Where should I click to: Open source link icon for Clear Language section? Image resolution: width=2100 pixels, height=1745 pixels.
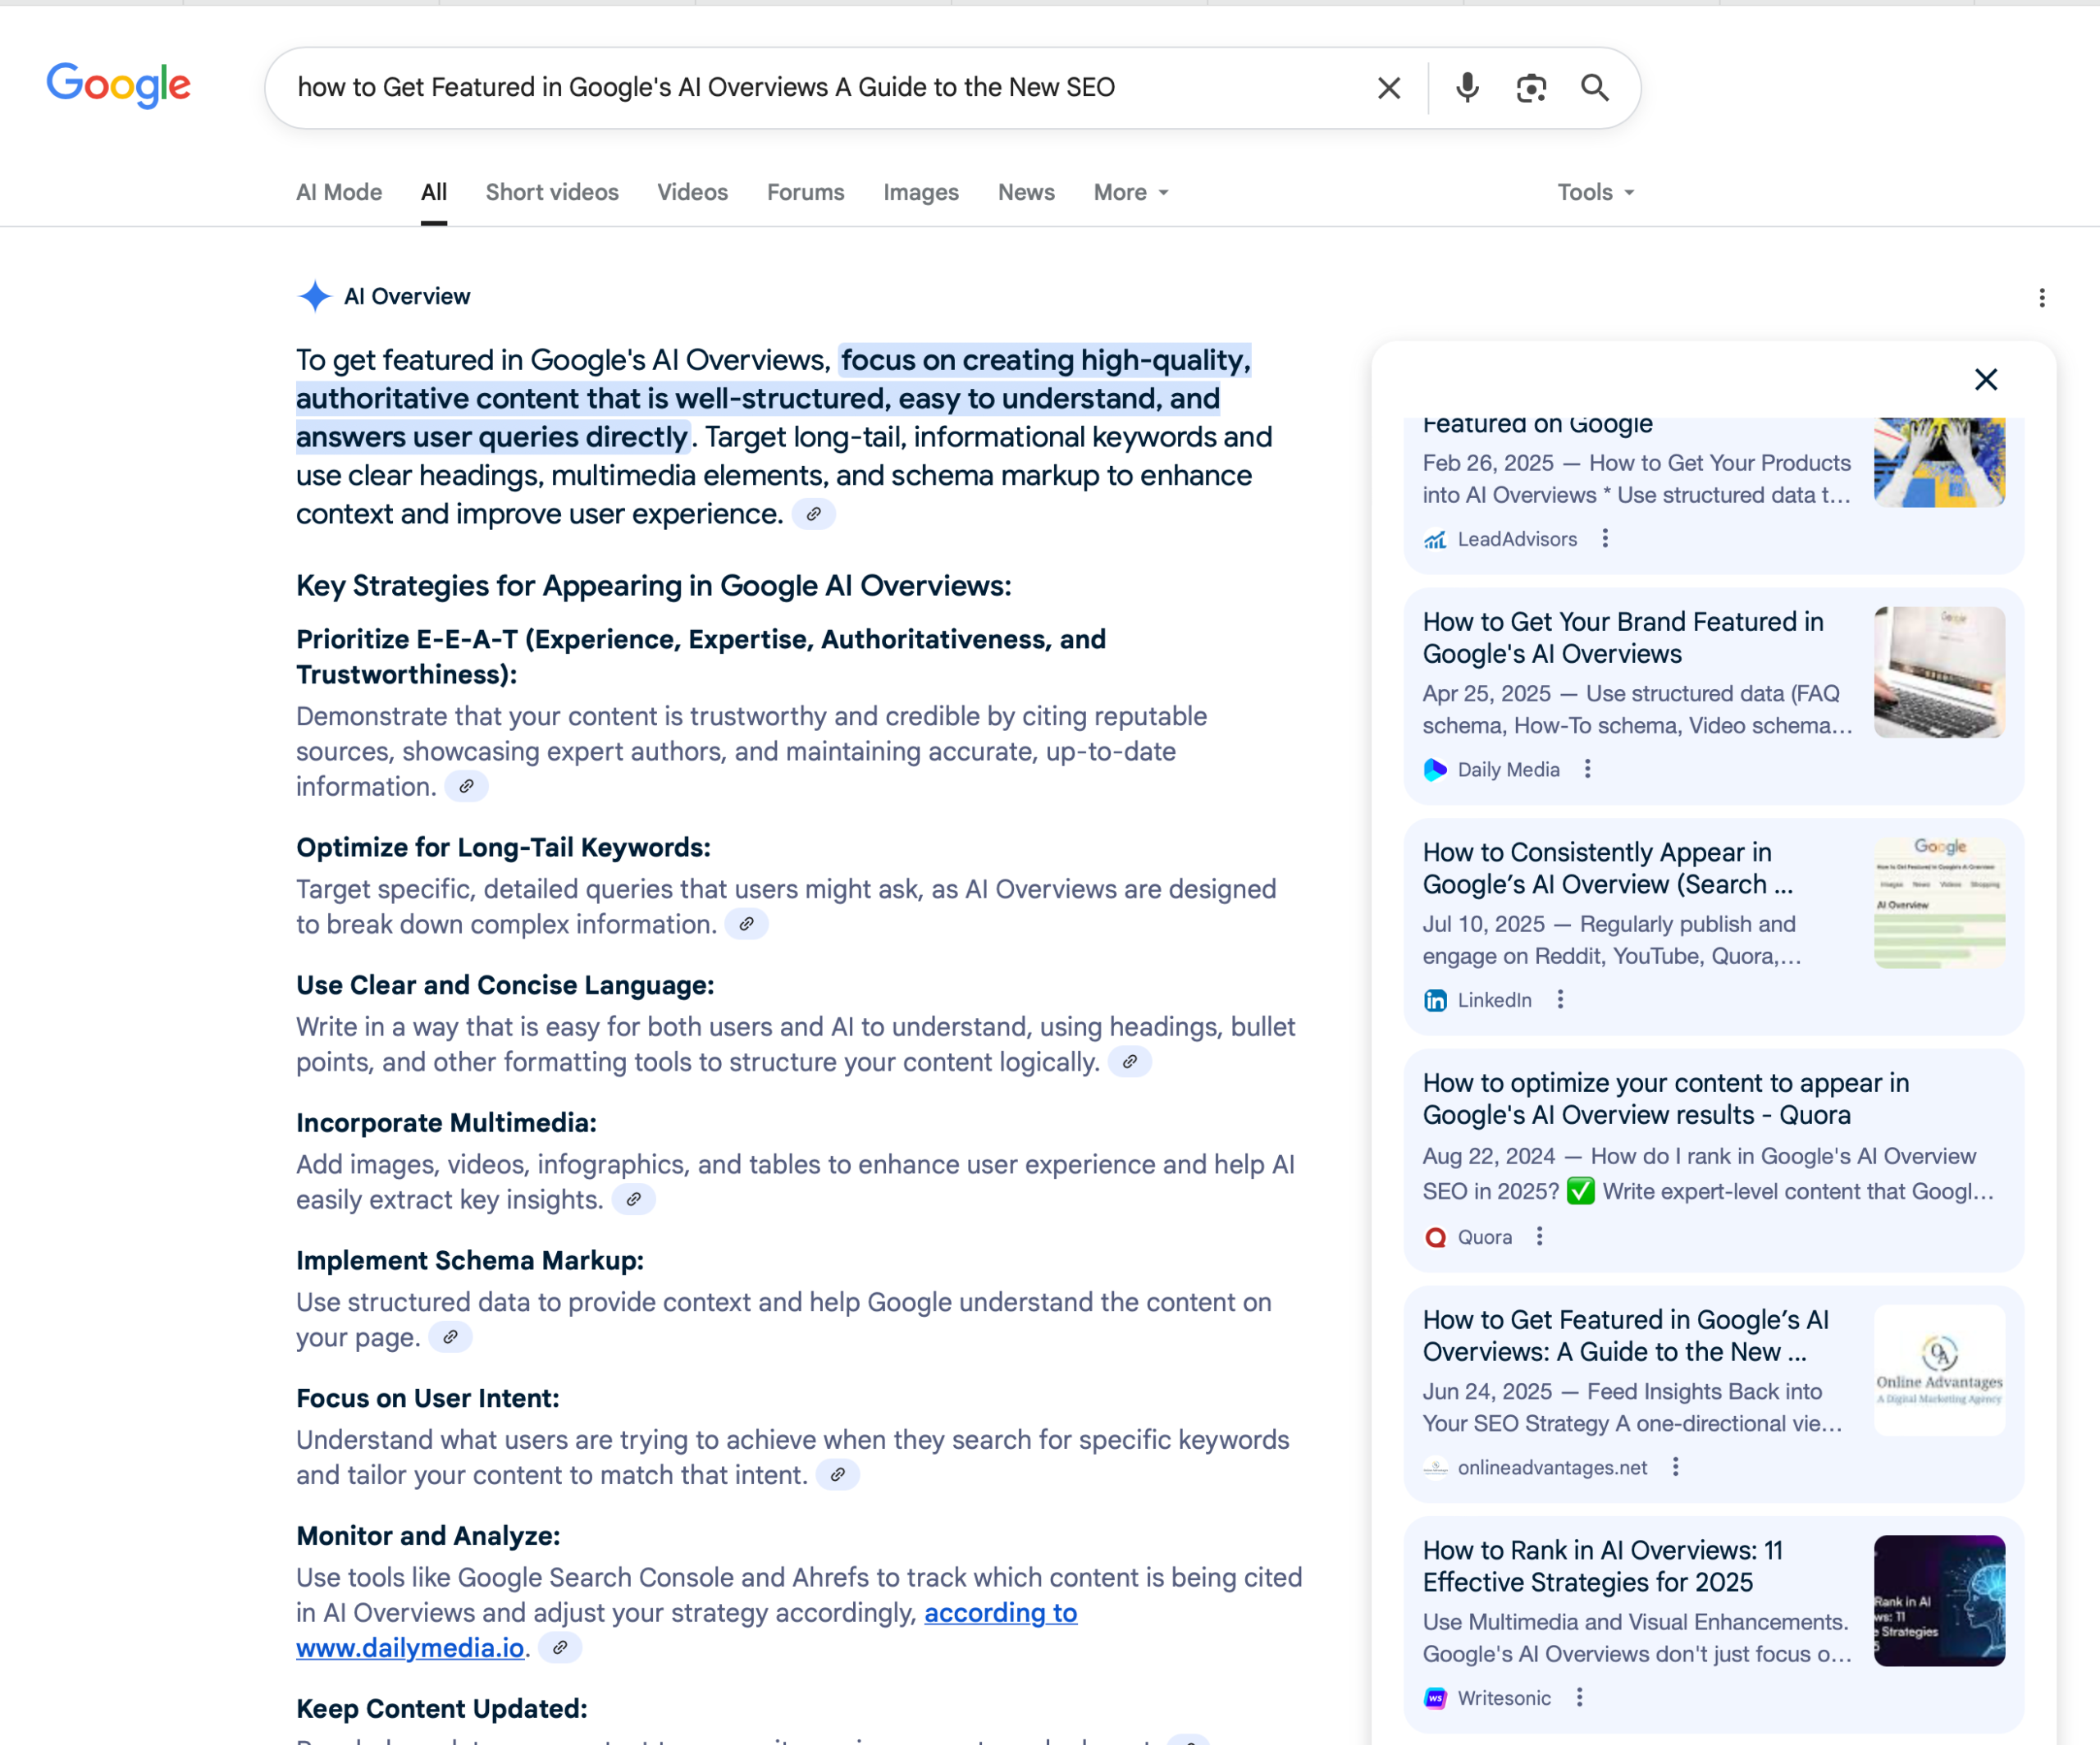(1130, 1062)
